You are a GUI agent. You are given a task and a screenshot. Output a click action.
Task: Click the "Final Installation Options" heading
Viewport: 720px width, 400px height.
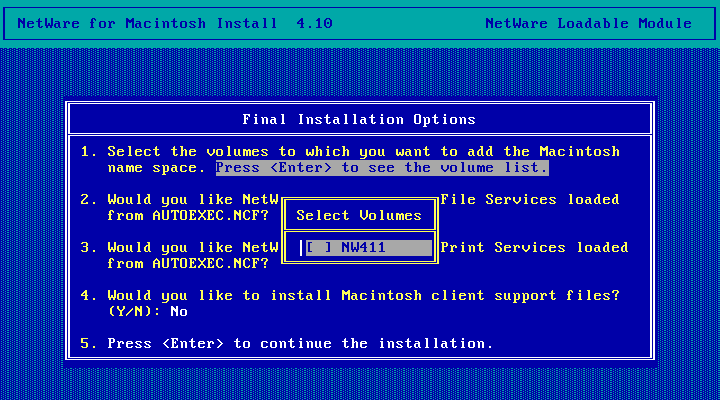[x=359, y=119]
